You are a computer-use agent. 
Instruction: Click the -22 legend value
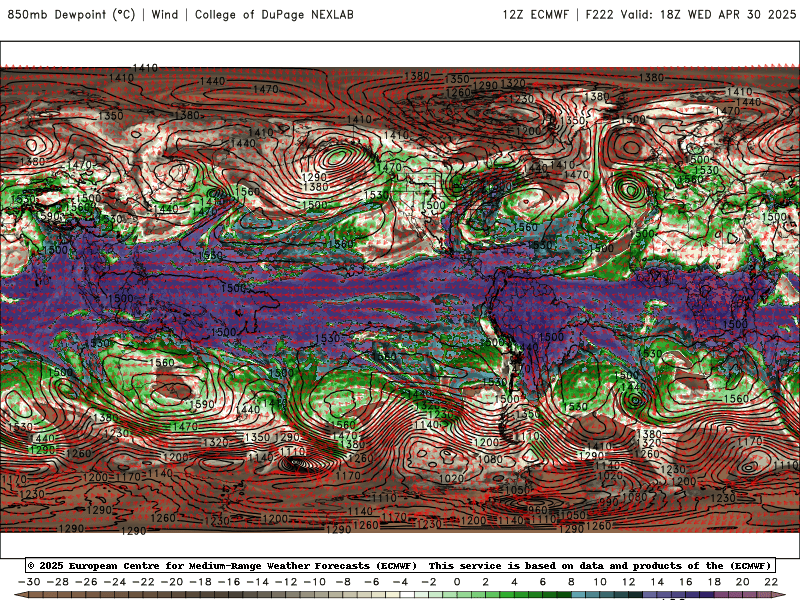click(143, 582)
